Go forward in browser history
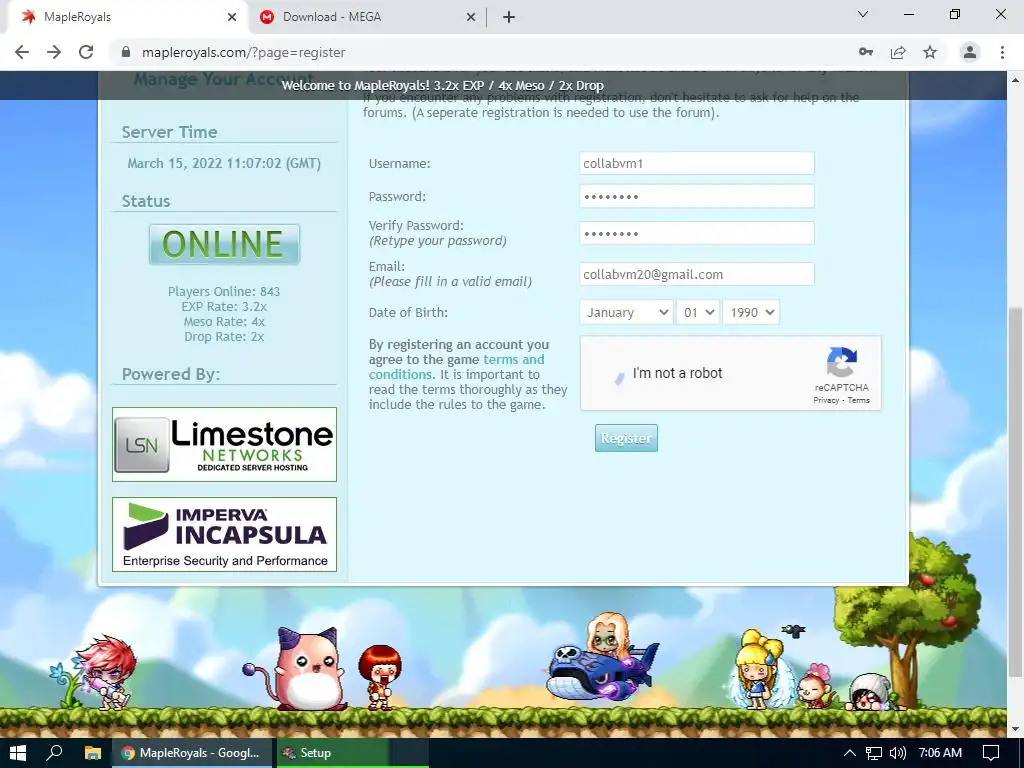The image size is (1024, 768). pos(54,52)
